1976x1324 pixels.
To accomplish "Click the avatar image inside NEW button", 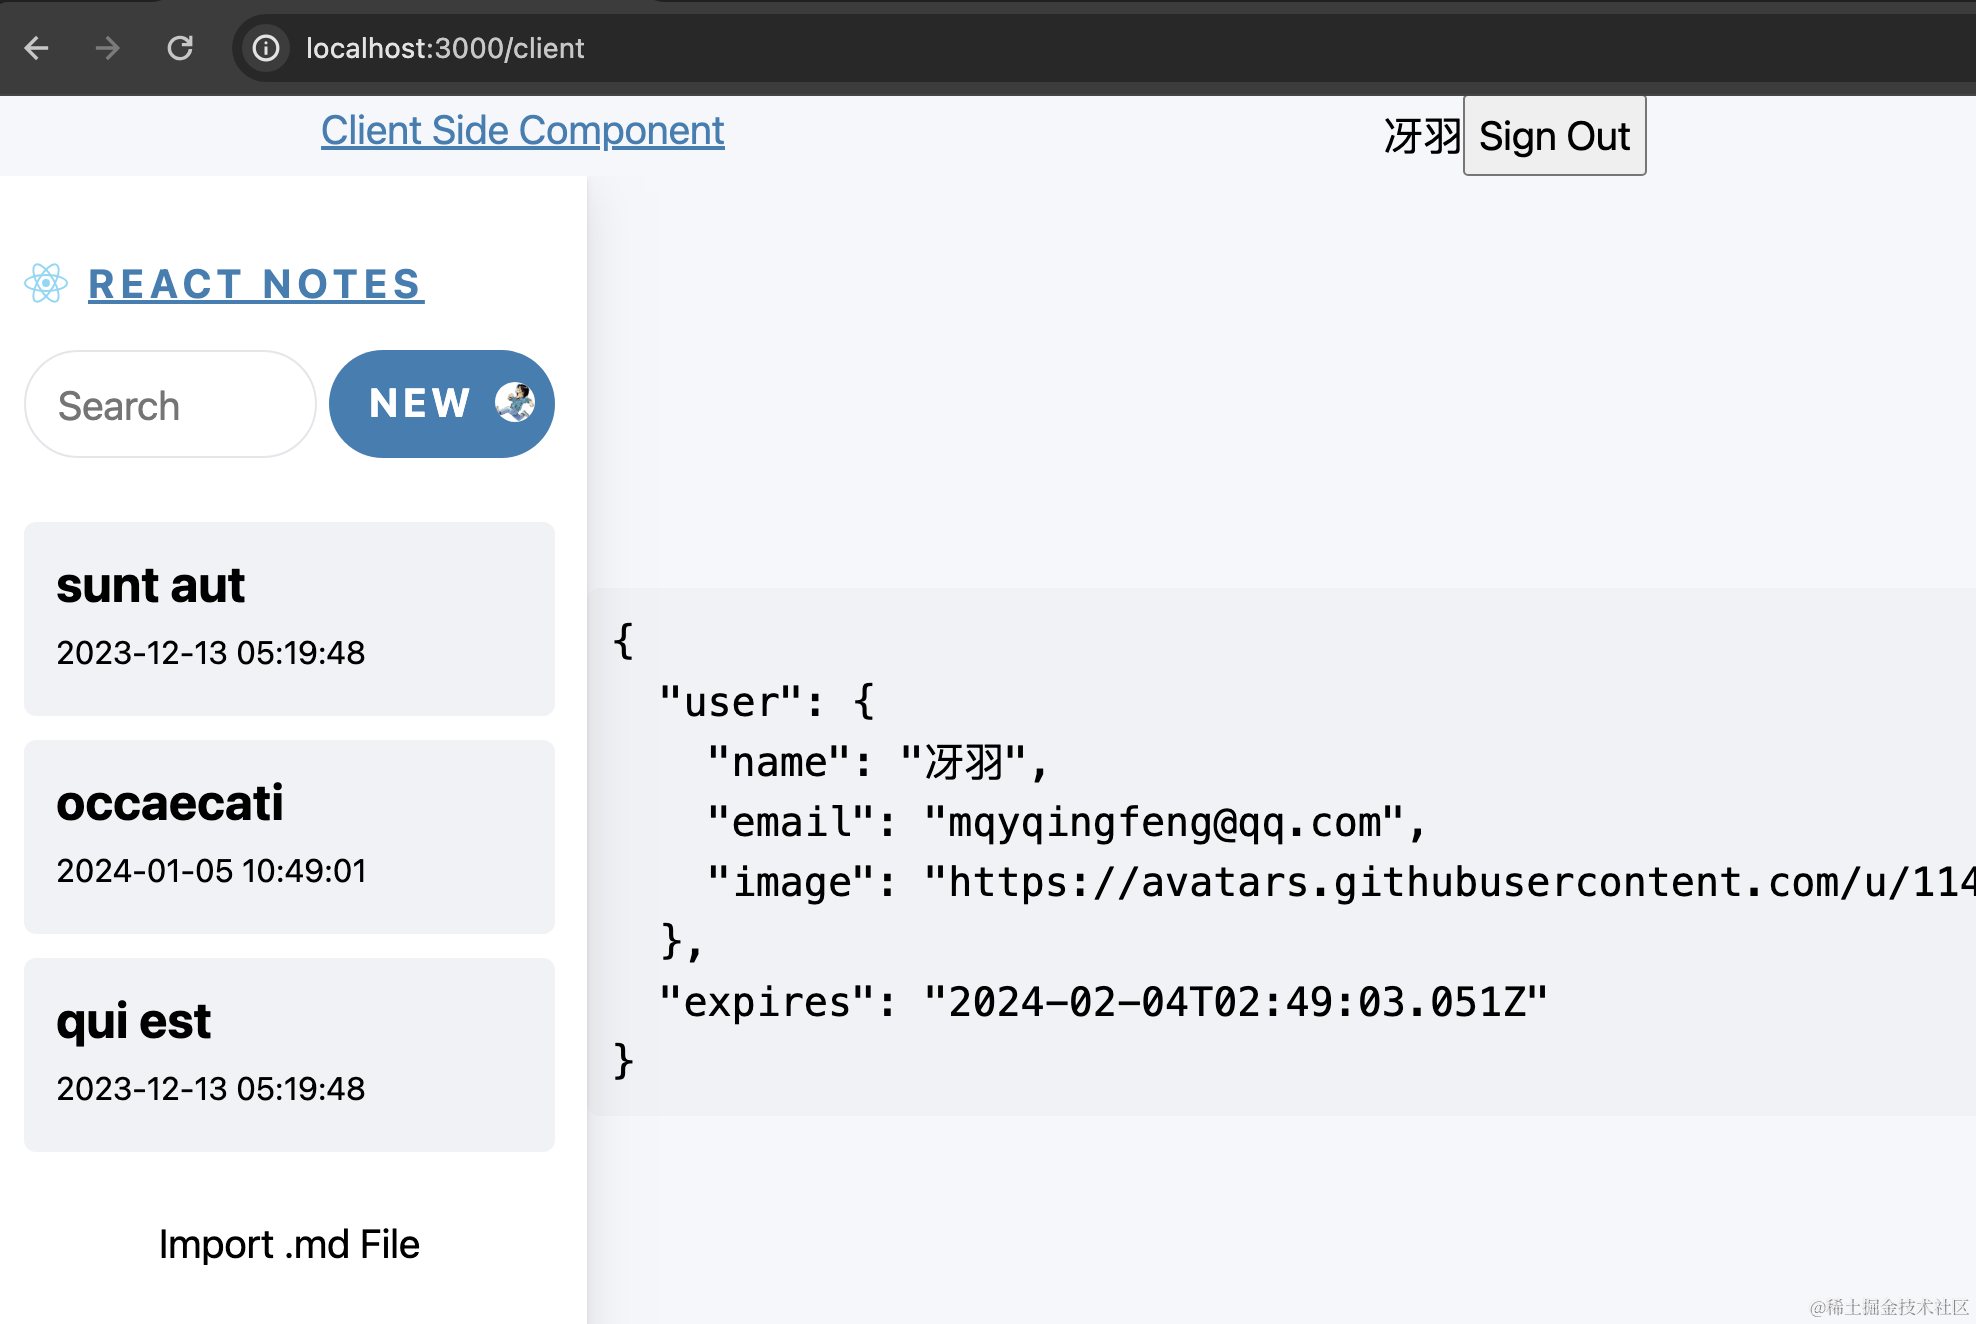I will pyautogui.click(x=515, y=403).
